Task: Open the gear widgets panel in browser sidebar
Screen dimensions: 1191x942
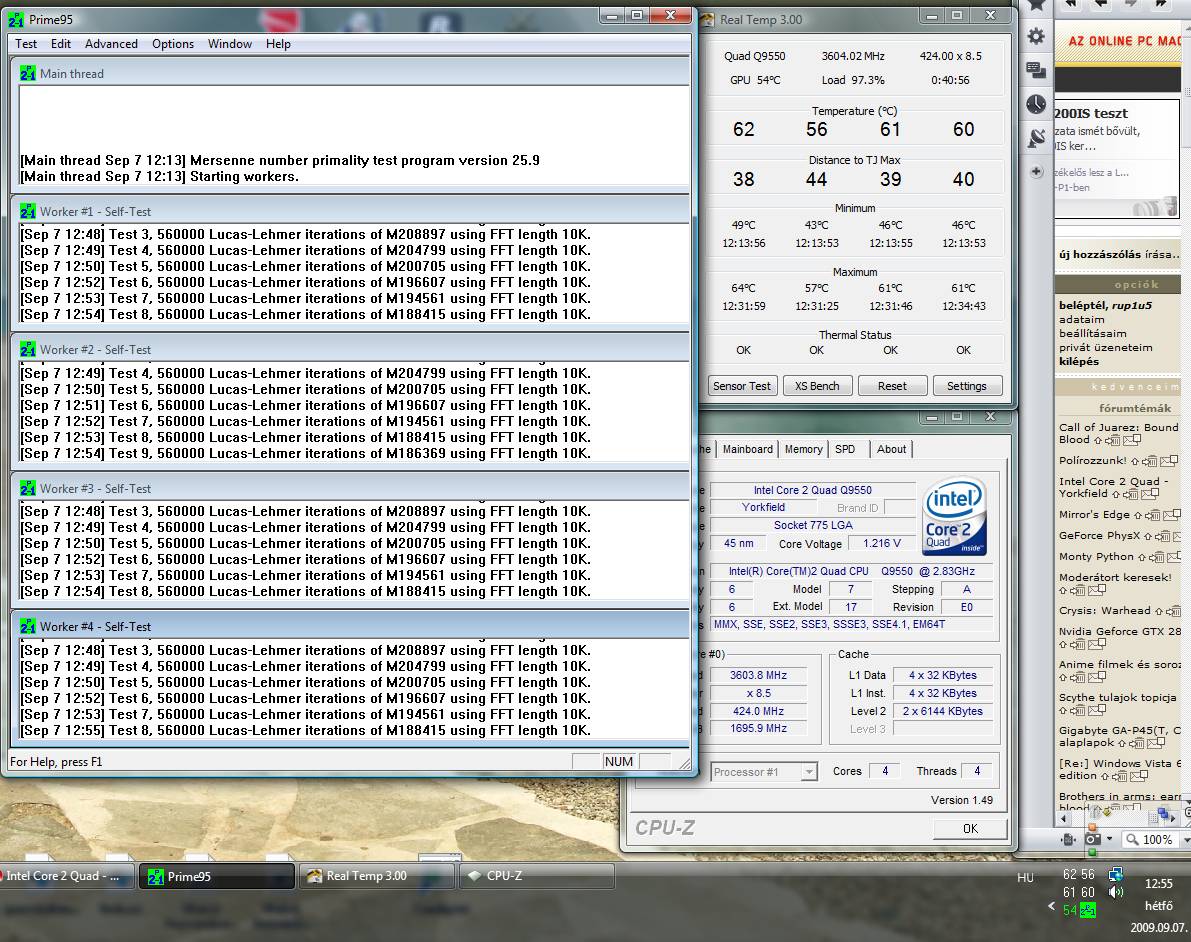Action: 1036,36
